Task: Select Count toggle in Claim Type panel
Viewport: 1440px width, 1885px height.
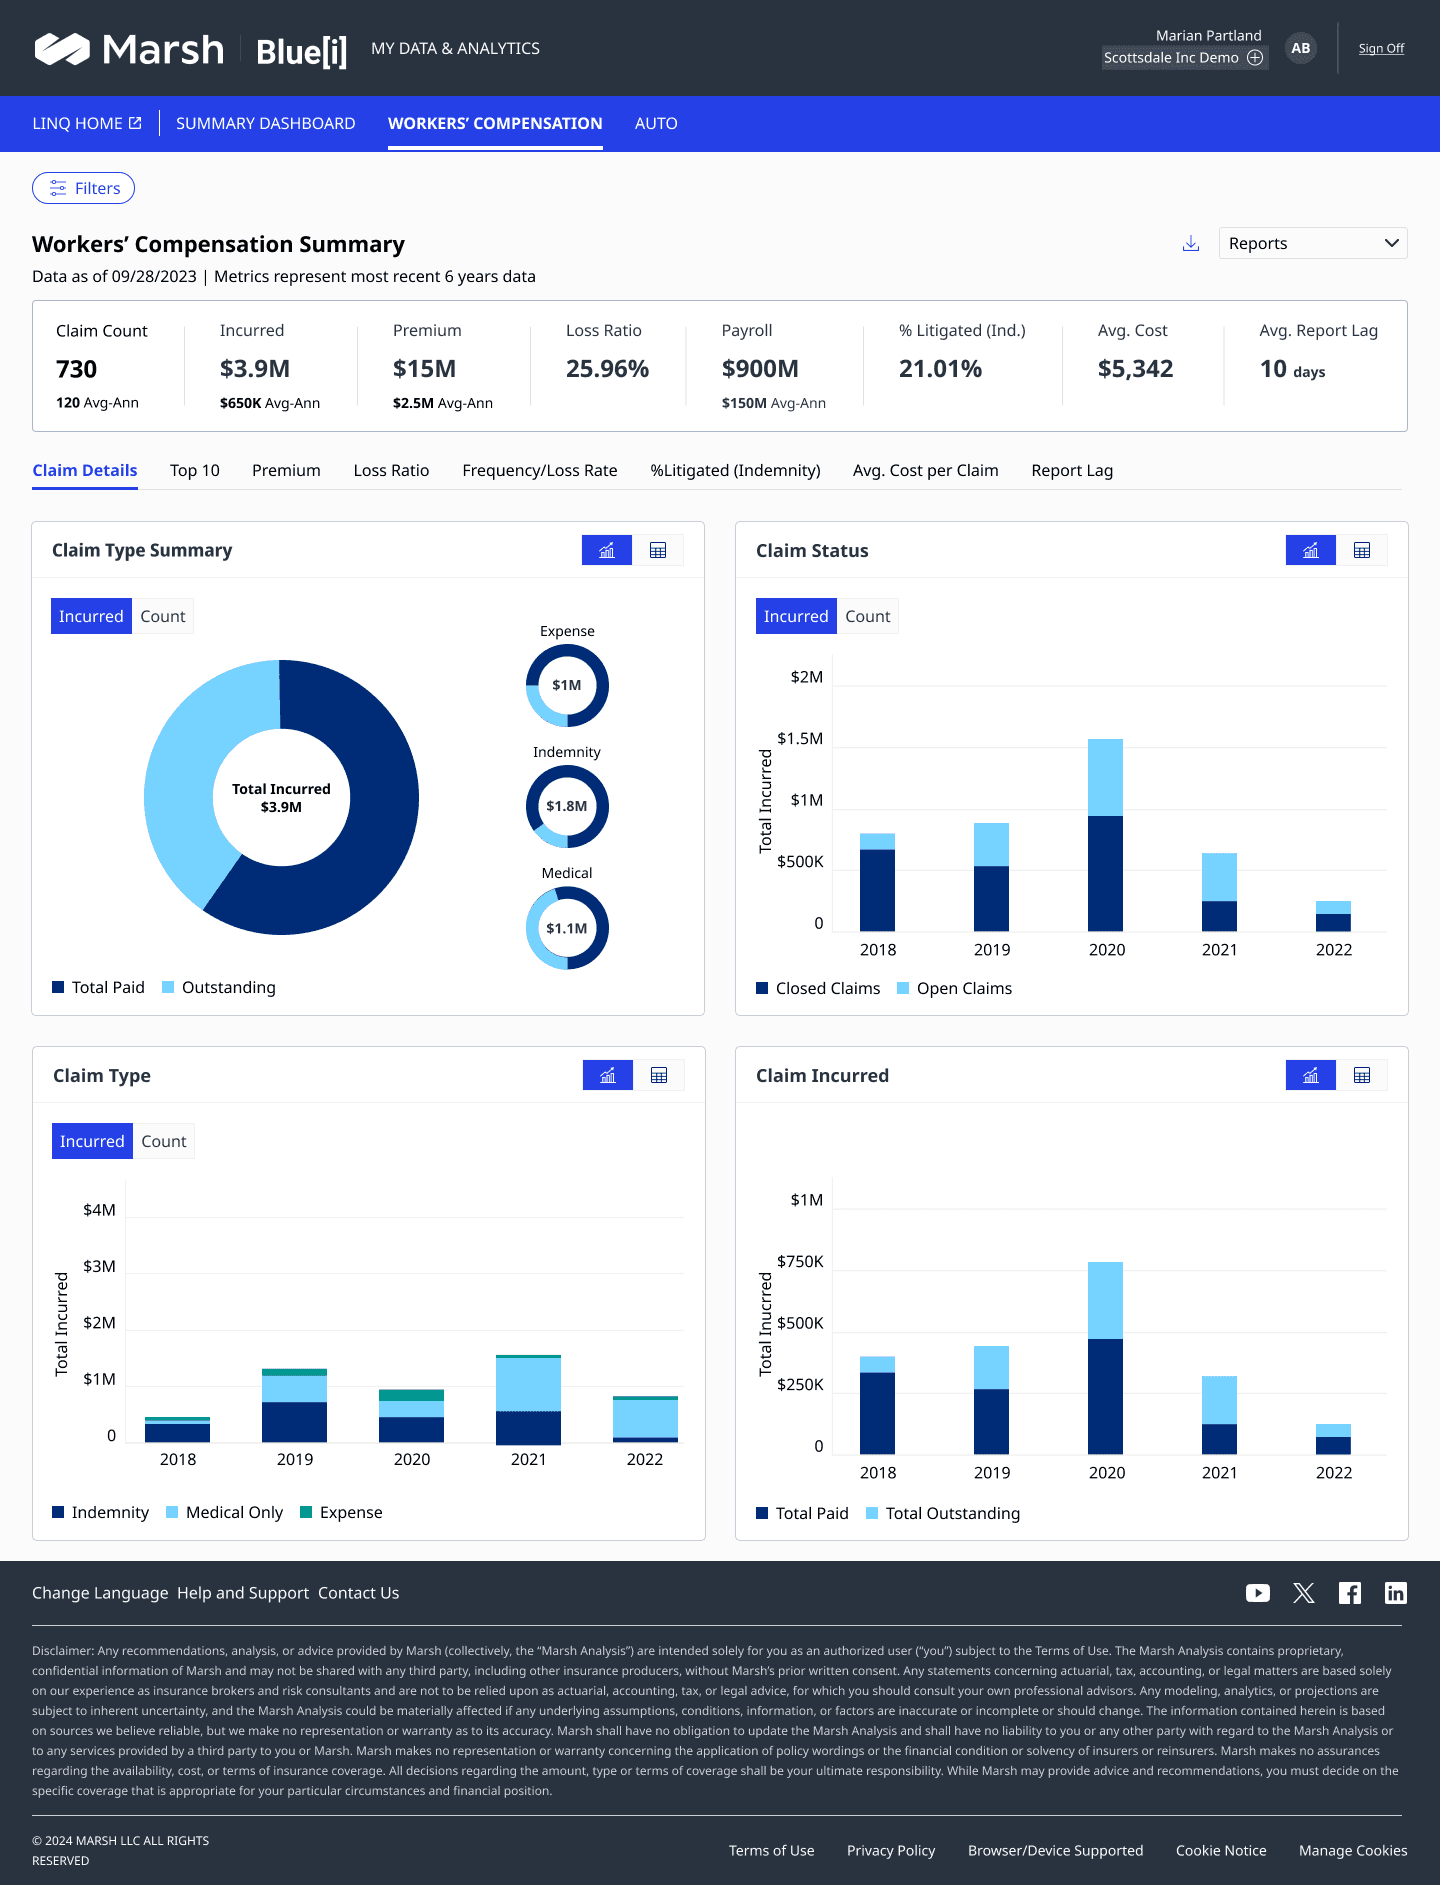Action: click(x=164, y=1141)
